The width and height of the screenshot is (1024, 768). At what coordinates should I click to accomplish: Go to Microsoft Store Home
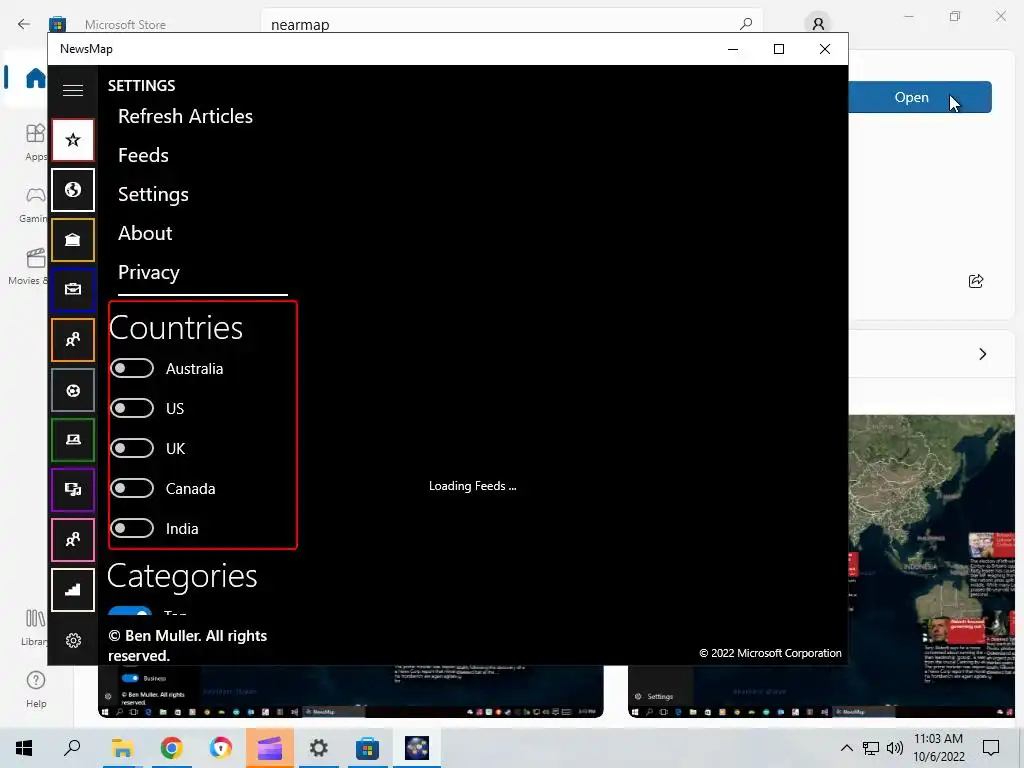(x=35, y=78)
